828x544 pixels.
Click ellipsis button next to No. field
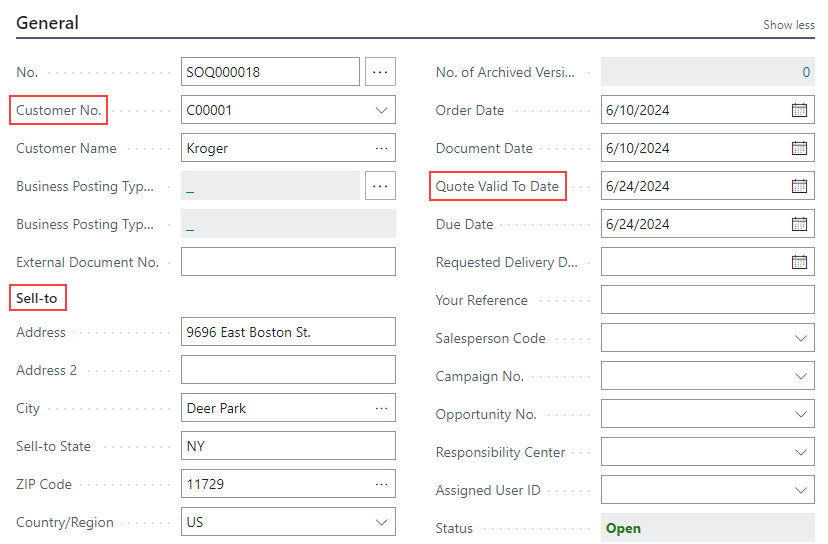click(381, 72)
